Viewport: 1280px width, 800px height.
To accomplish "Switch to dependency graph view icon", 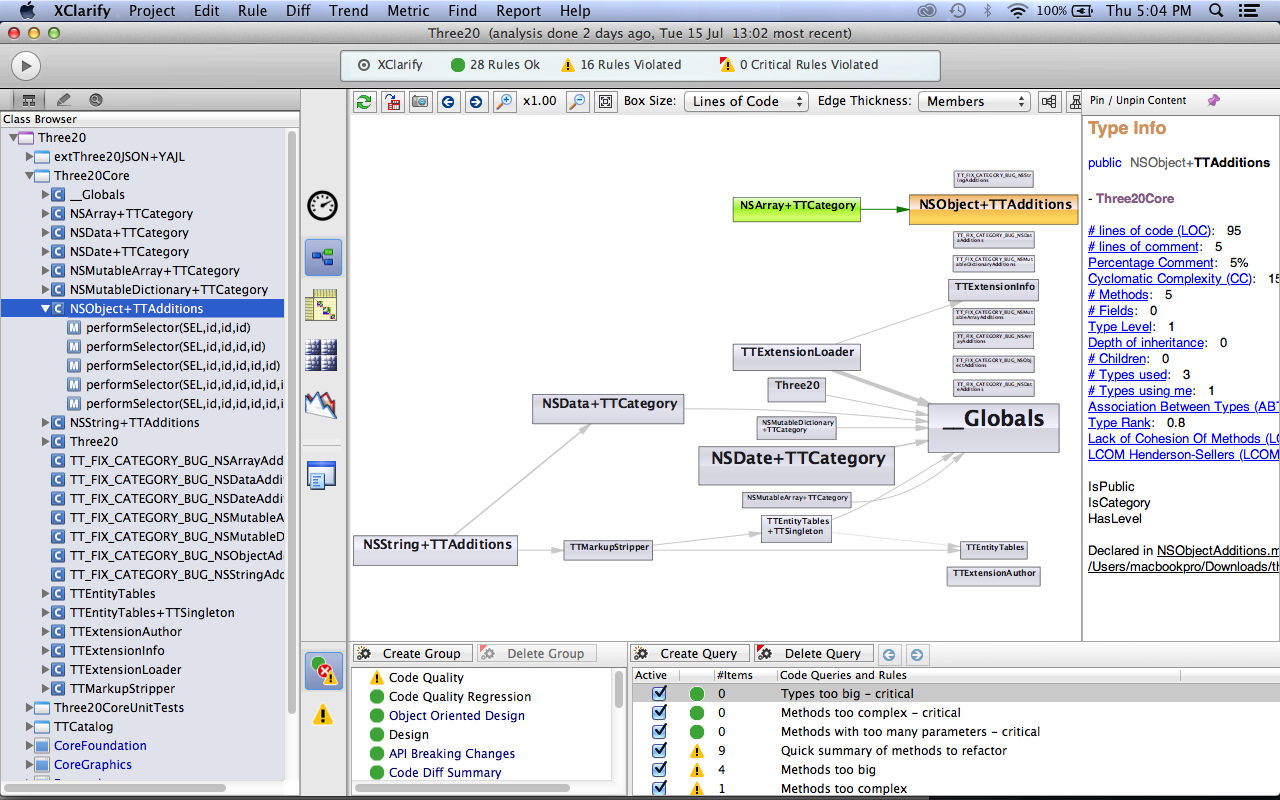I will pyautogui.click(x=323, y=257).
